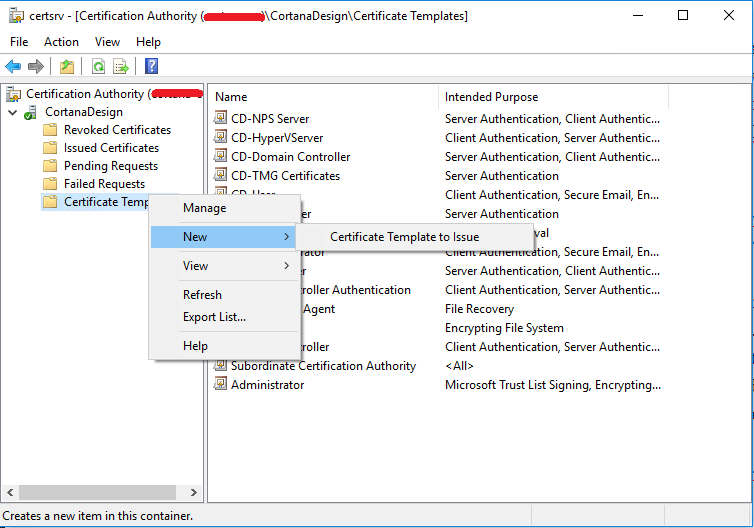754x528 pixels.
Task: Click the Failed Requests folder icon
Action: coord(50,184)
